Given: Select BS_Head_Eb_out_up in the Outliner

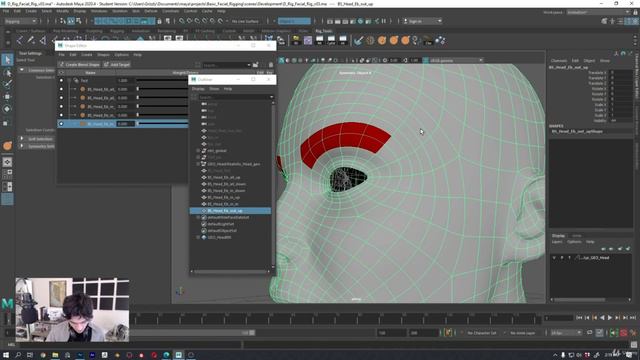Looking at the screenshot, I should point(230,211).
